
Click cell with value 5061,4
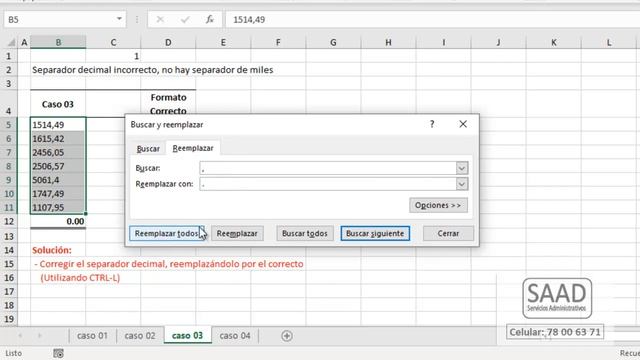pos(58,180)
